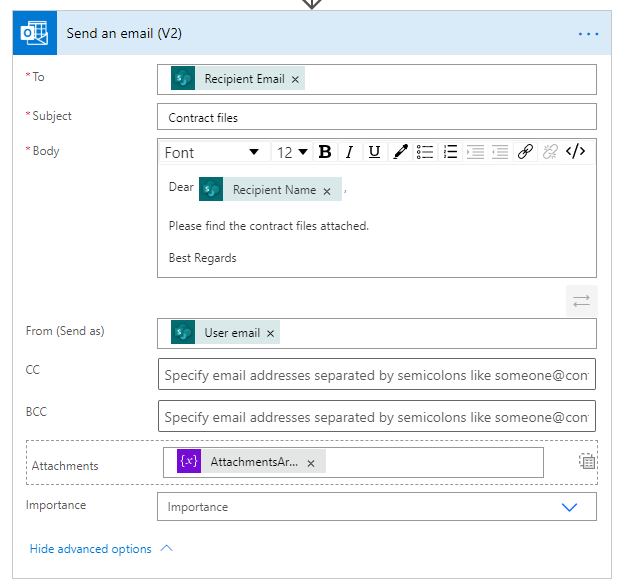
Task: Switch to HTML code view
Action: click(x=575, y=152)
